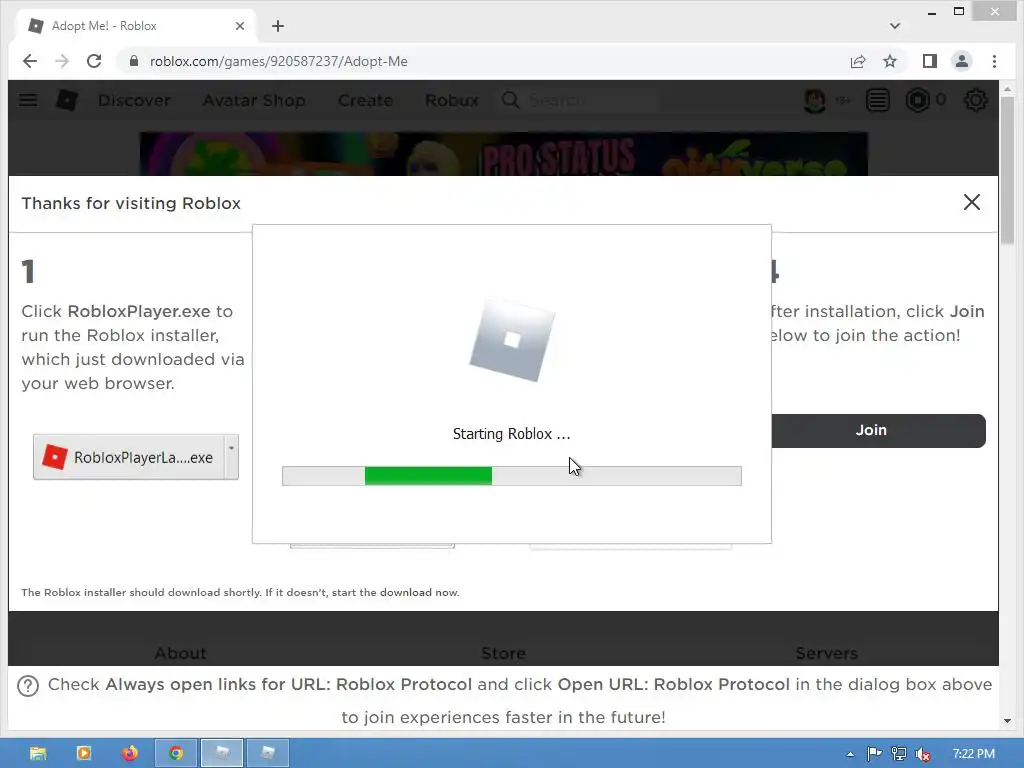Share this page icon in address bar
The width and height of the screenshot is (1024, 768).
pos(857,61)
